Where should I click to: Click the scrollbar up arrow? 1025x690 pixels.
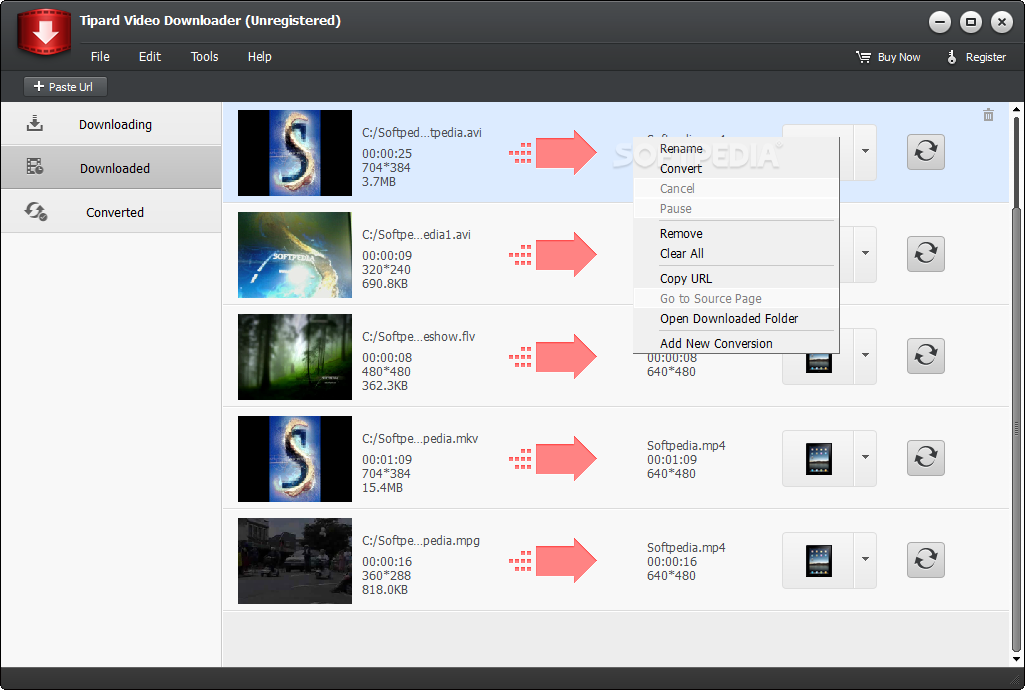coord(1016,108)
